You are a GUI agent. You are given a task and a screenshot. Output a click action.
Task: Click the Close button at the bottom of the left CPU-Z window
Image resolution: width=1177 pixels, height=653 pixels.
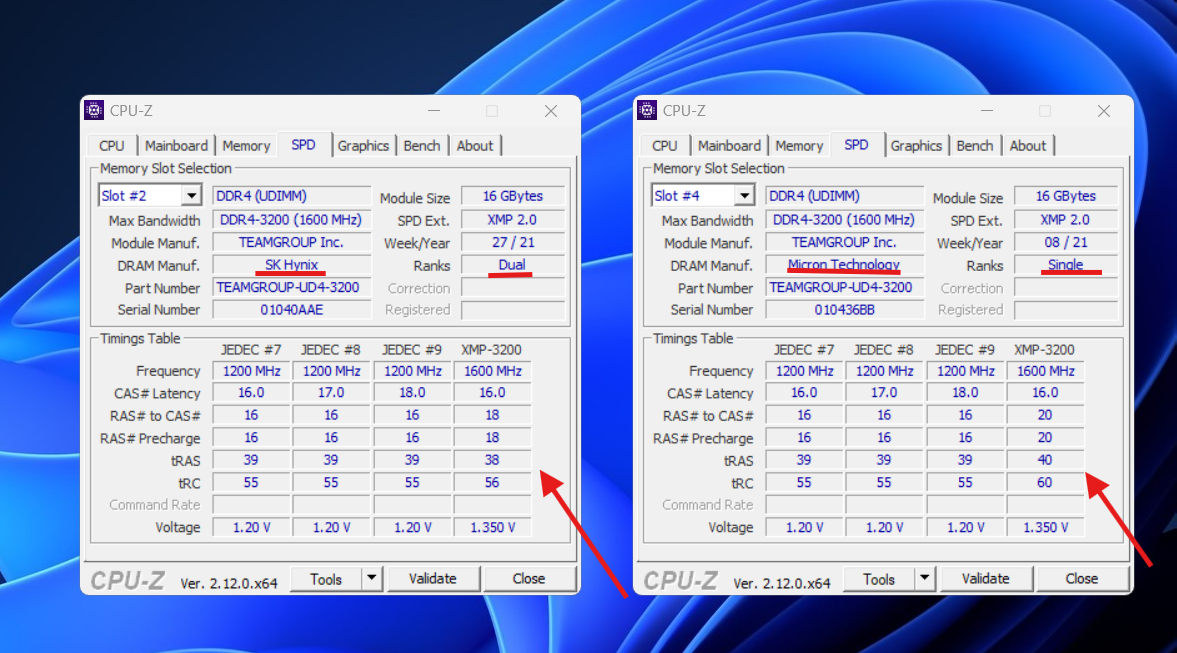coord(528,579)
